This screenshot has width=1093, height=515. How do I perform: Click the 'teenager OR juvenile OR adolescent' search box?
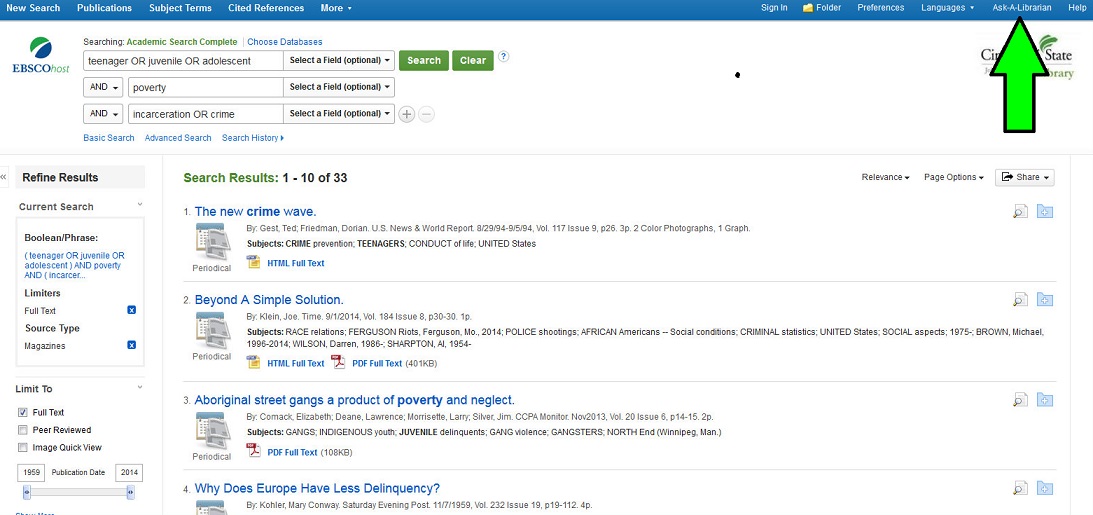[183, 61]
